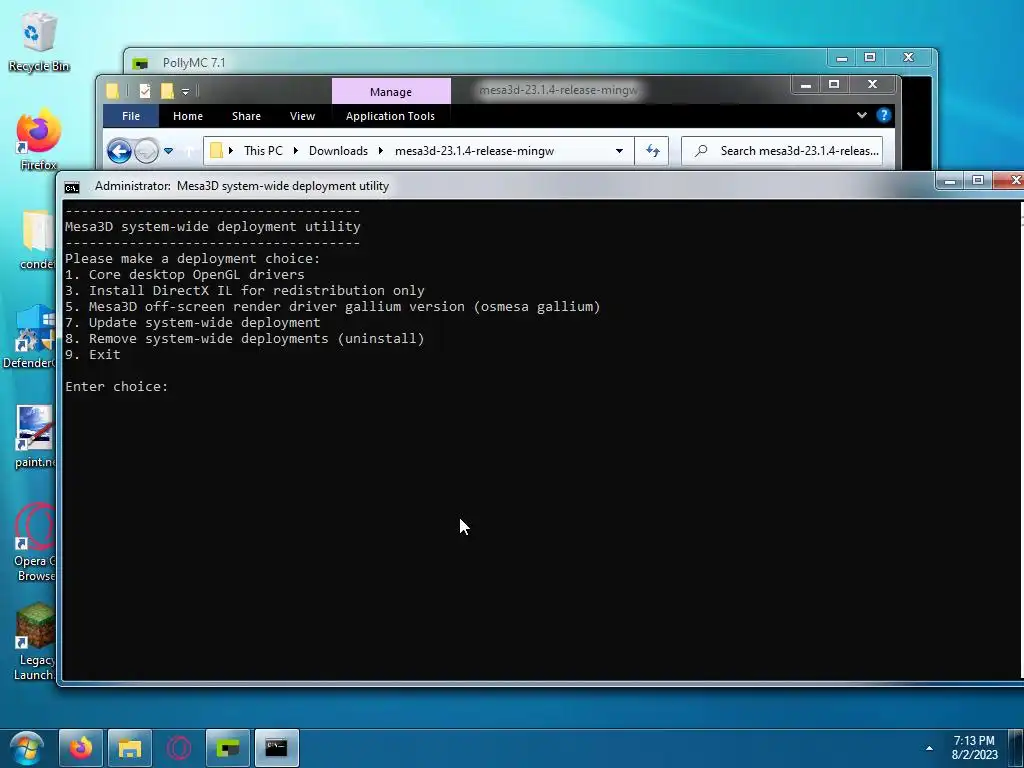The image size is (1024, 768).
Task: Switch to Firefox in the taskbar
Action: (x=81, y=748)
